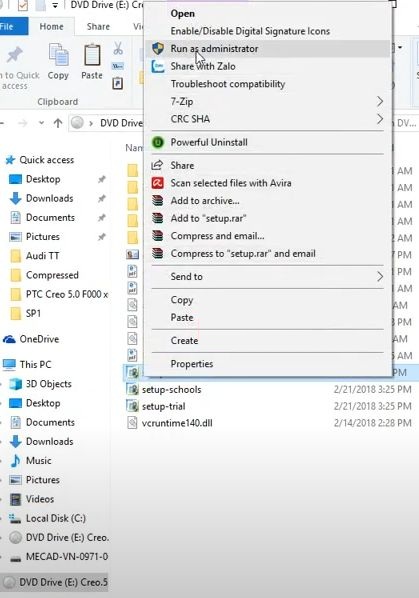Click the Up arrow navigation button
Viewport: 419px width, 598px height.
click(x=58, y=123)
